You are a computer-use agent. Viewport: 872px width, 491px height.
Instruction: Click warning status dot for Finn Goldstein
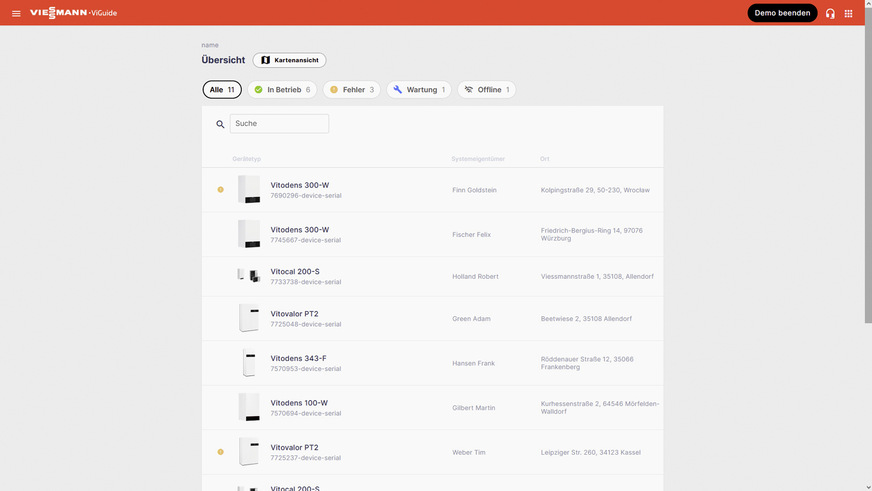221,189
